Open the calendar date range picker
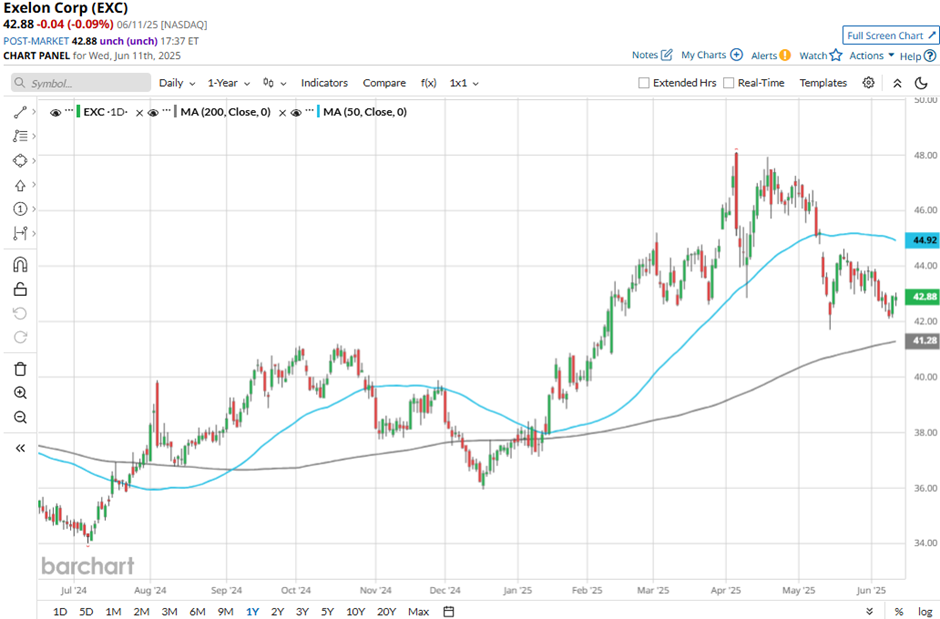This screenshot has height=619, width=940. pyautogui.click(x=449, y=611)
